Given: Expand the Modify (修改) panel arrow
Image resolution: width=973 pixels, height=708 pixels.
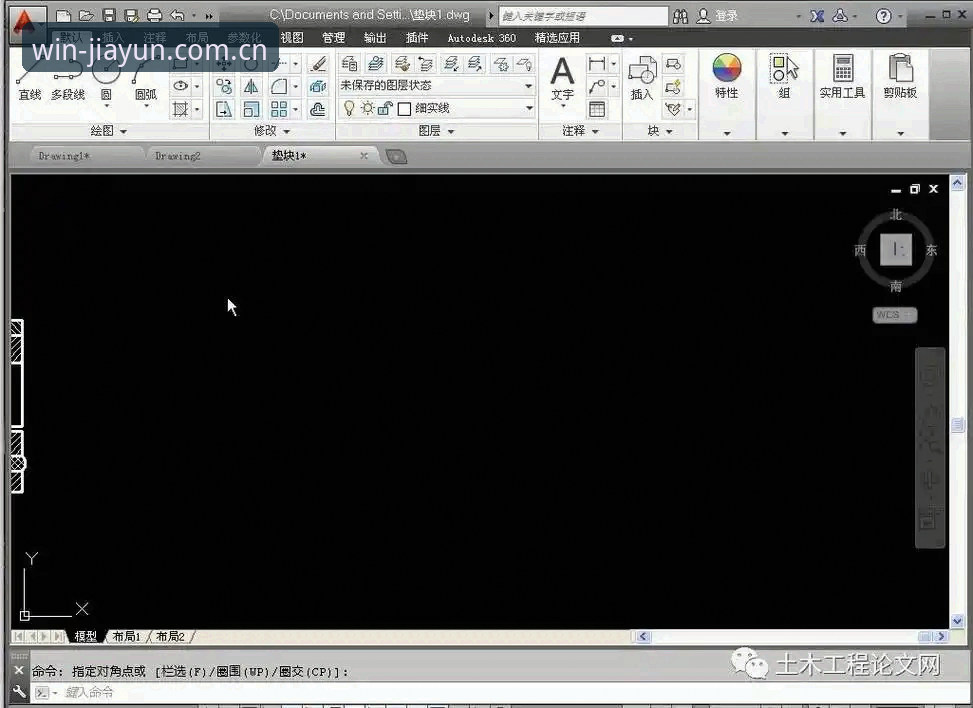Looking at the screenshot, I should pos(286,132).
